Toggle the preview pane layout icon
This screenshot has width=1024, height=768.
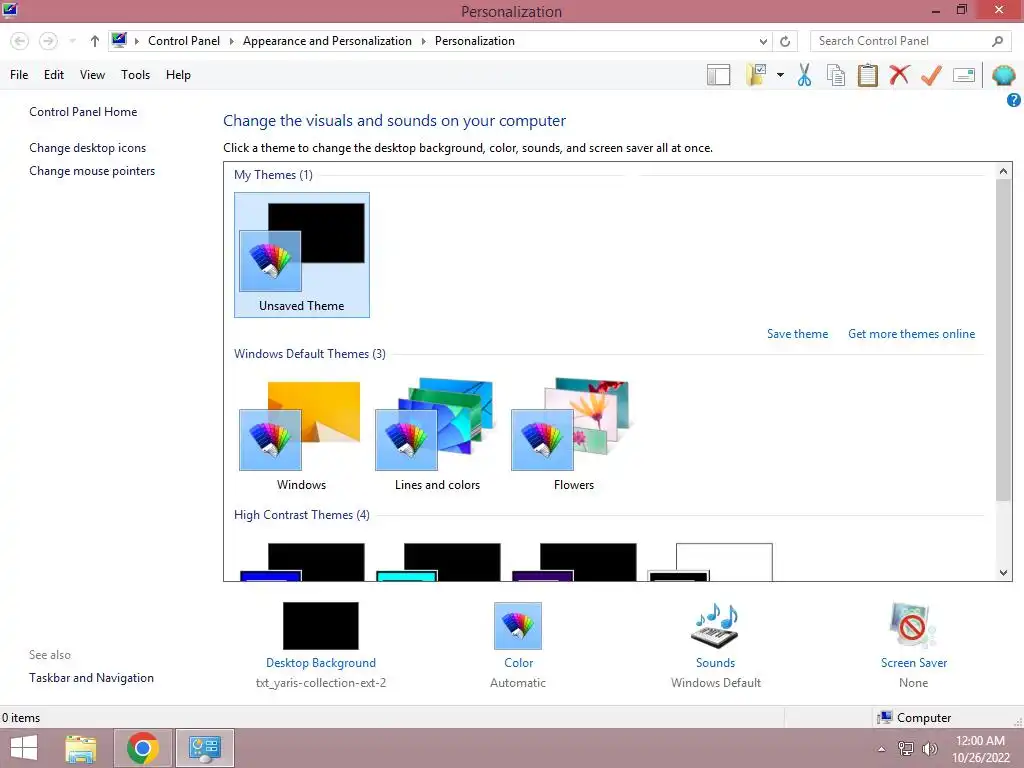(718, 74)
